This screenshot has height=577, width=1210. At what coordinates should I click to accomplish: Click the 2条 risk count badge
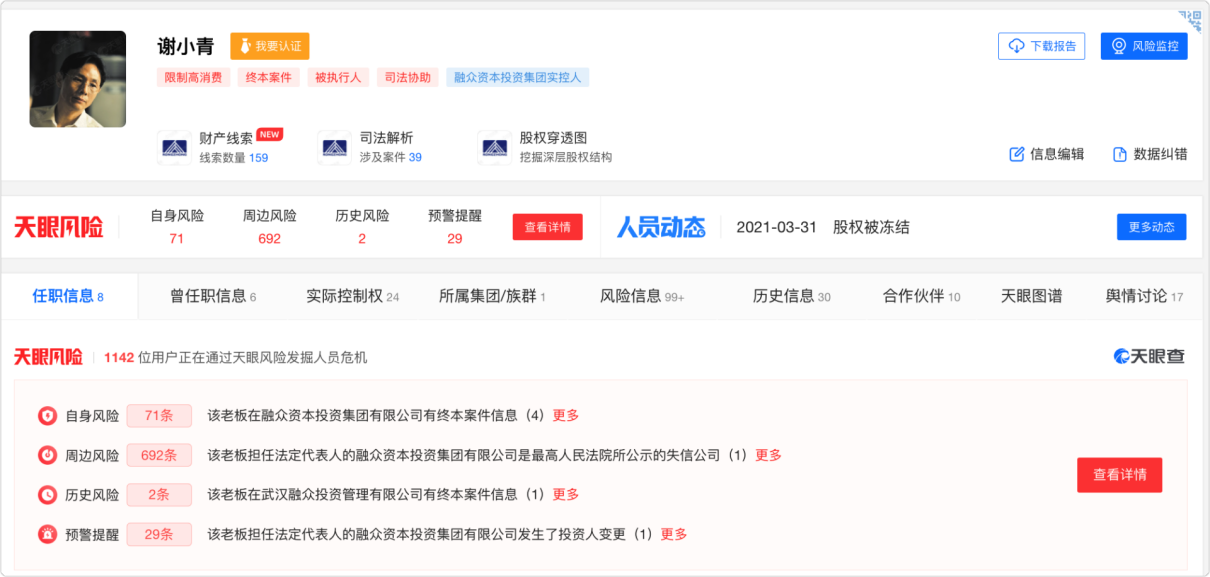[x=159, y=495]
